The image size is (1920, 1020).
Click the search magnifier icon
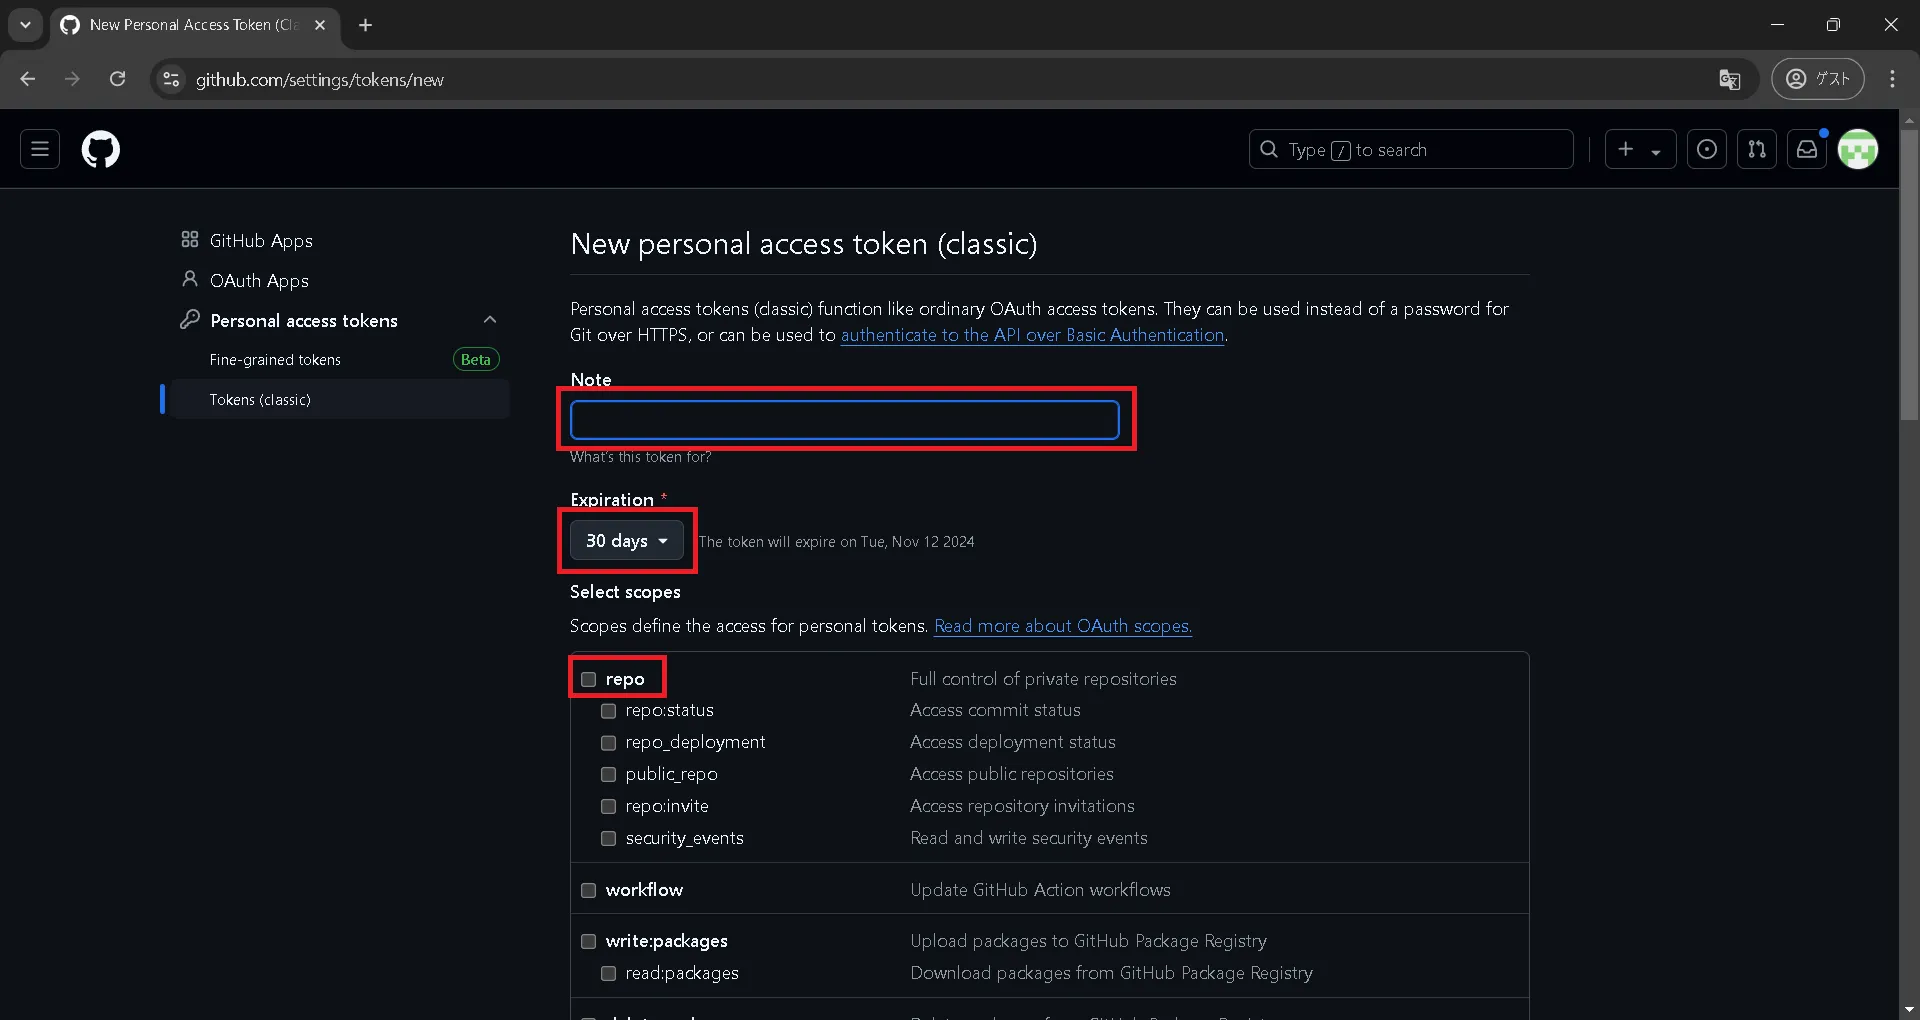tap(1269, 149)
